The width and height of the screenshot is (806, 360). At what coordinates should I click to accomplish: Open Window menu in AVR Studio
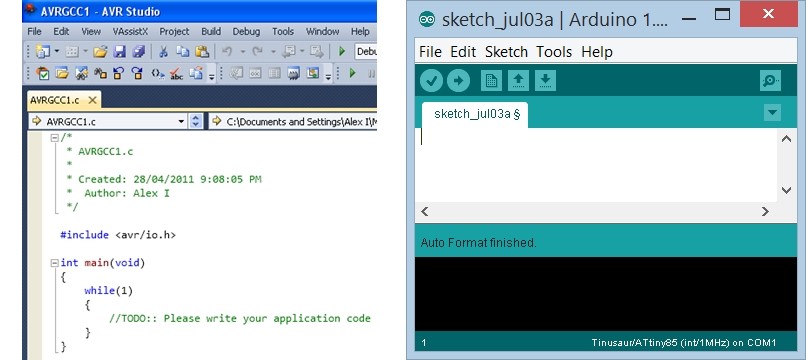[x=322, y=31]
